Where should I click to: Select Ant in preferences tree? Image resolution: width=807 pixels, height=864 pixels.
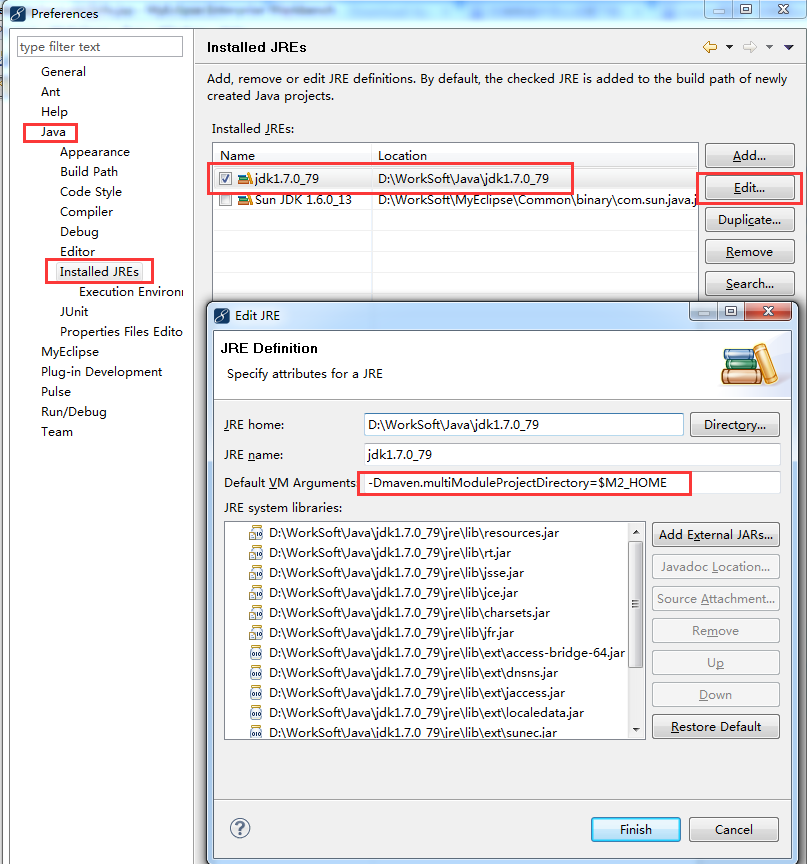pos(51,91)
